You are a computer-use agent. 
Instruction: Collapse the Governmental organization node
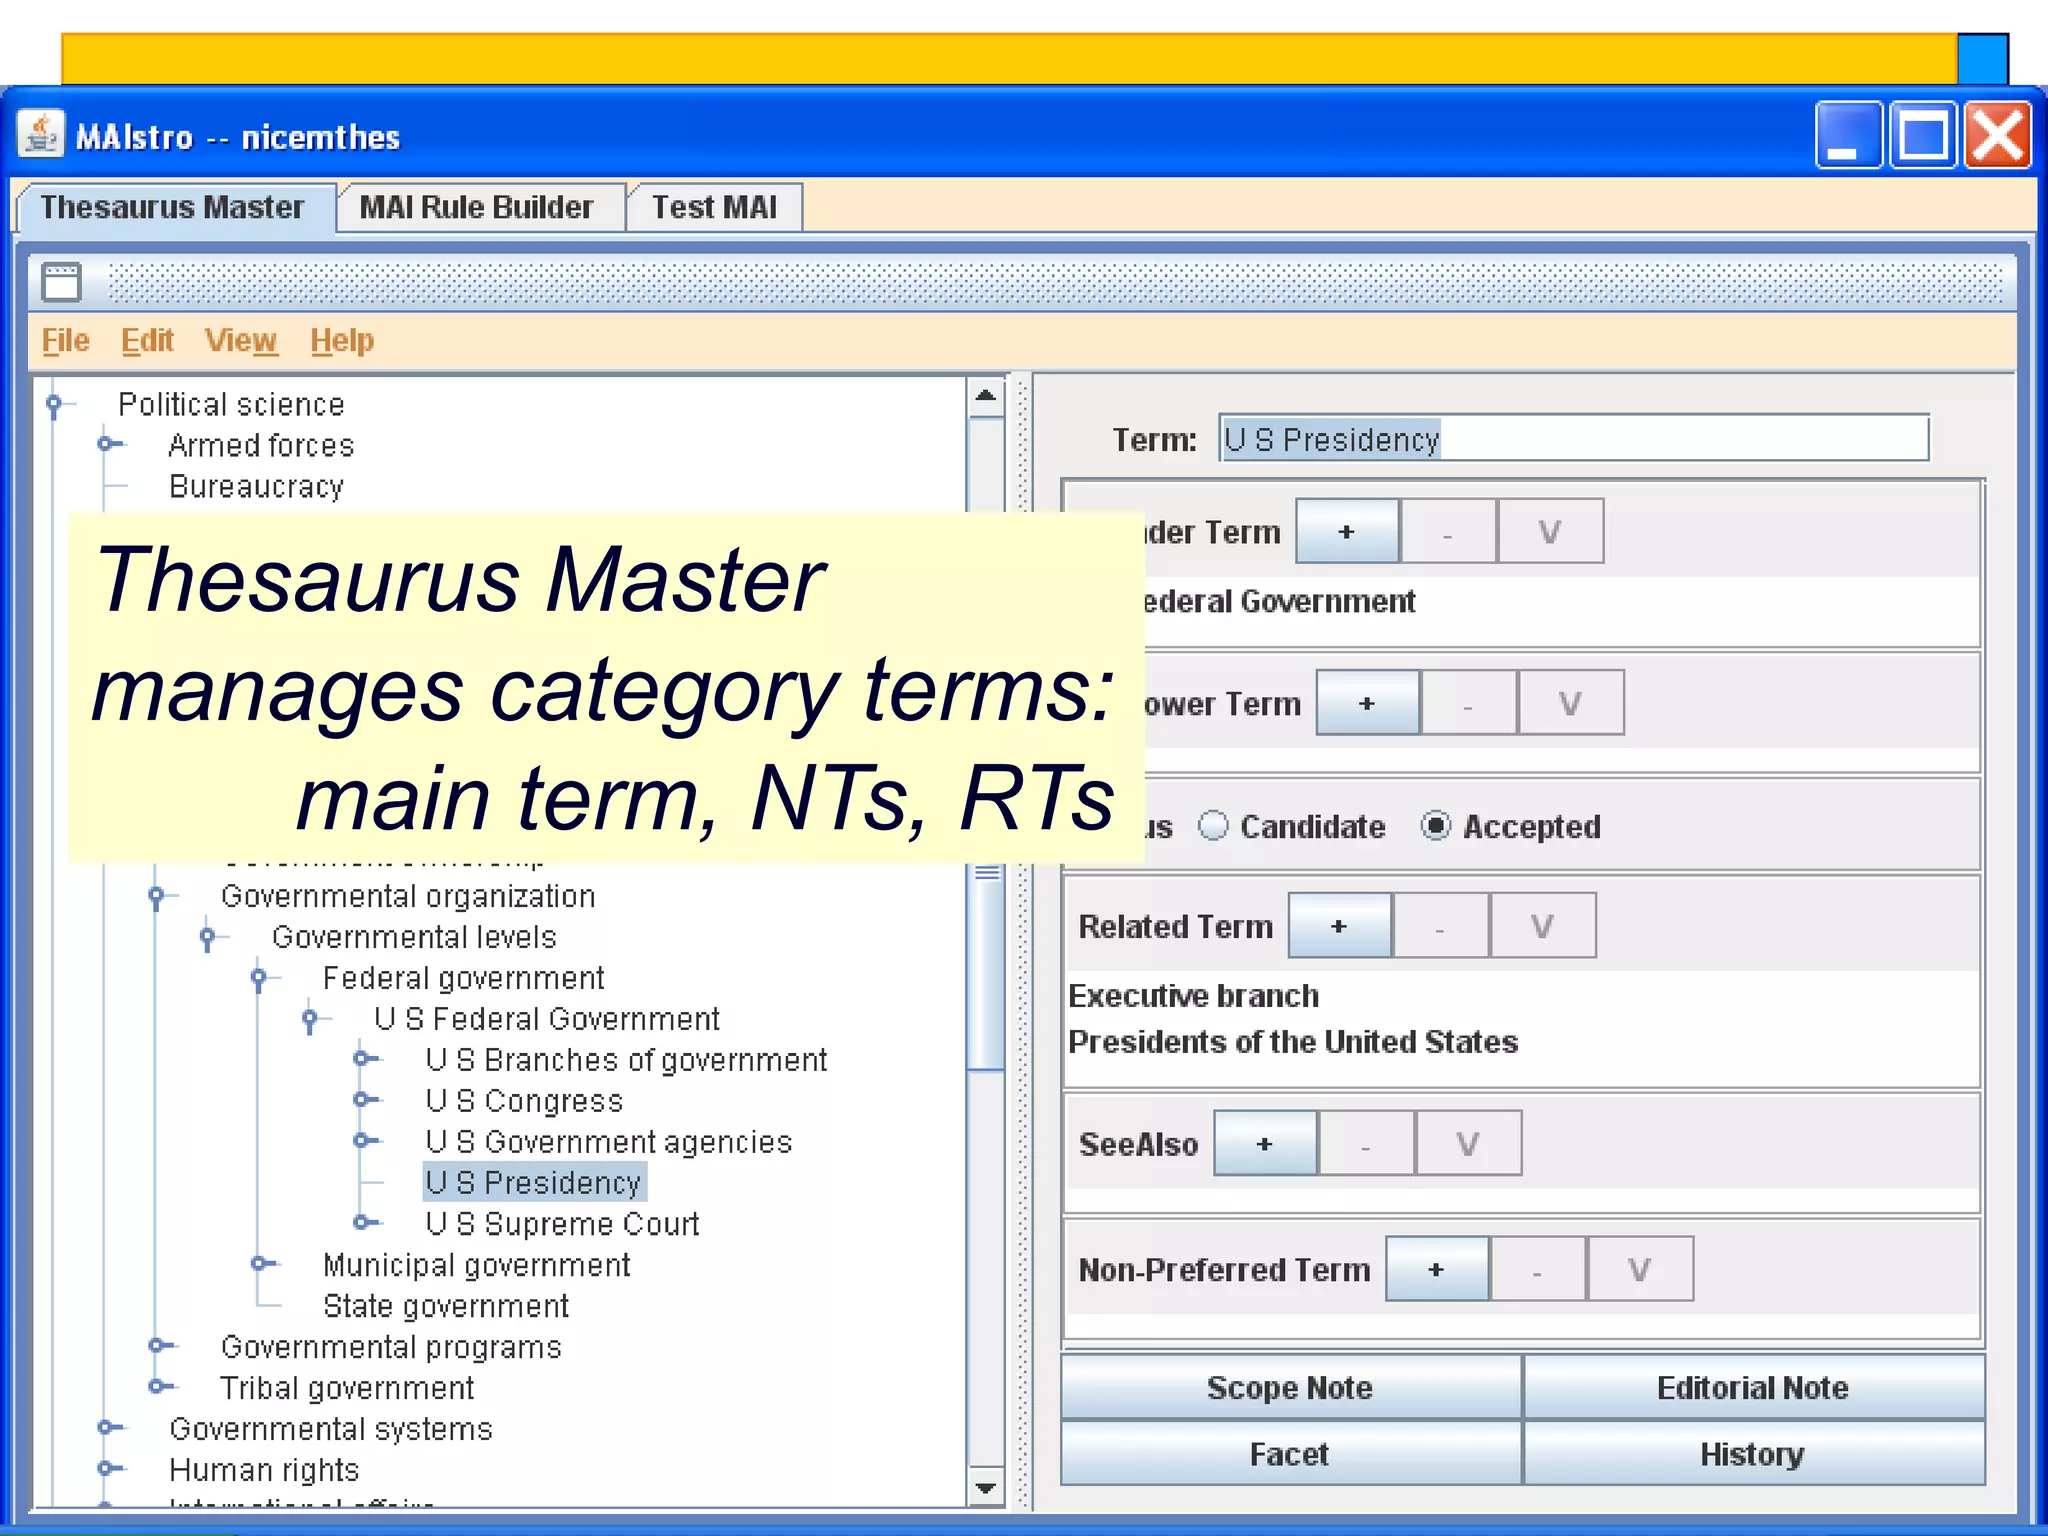pos(157,896)
